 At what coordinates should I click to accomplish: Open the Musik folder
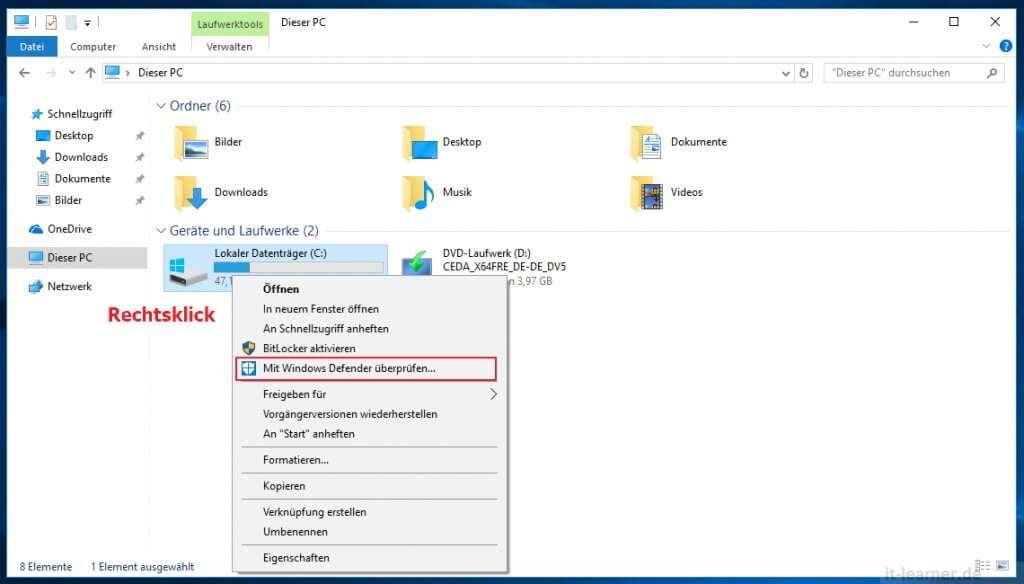(418, 193)
